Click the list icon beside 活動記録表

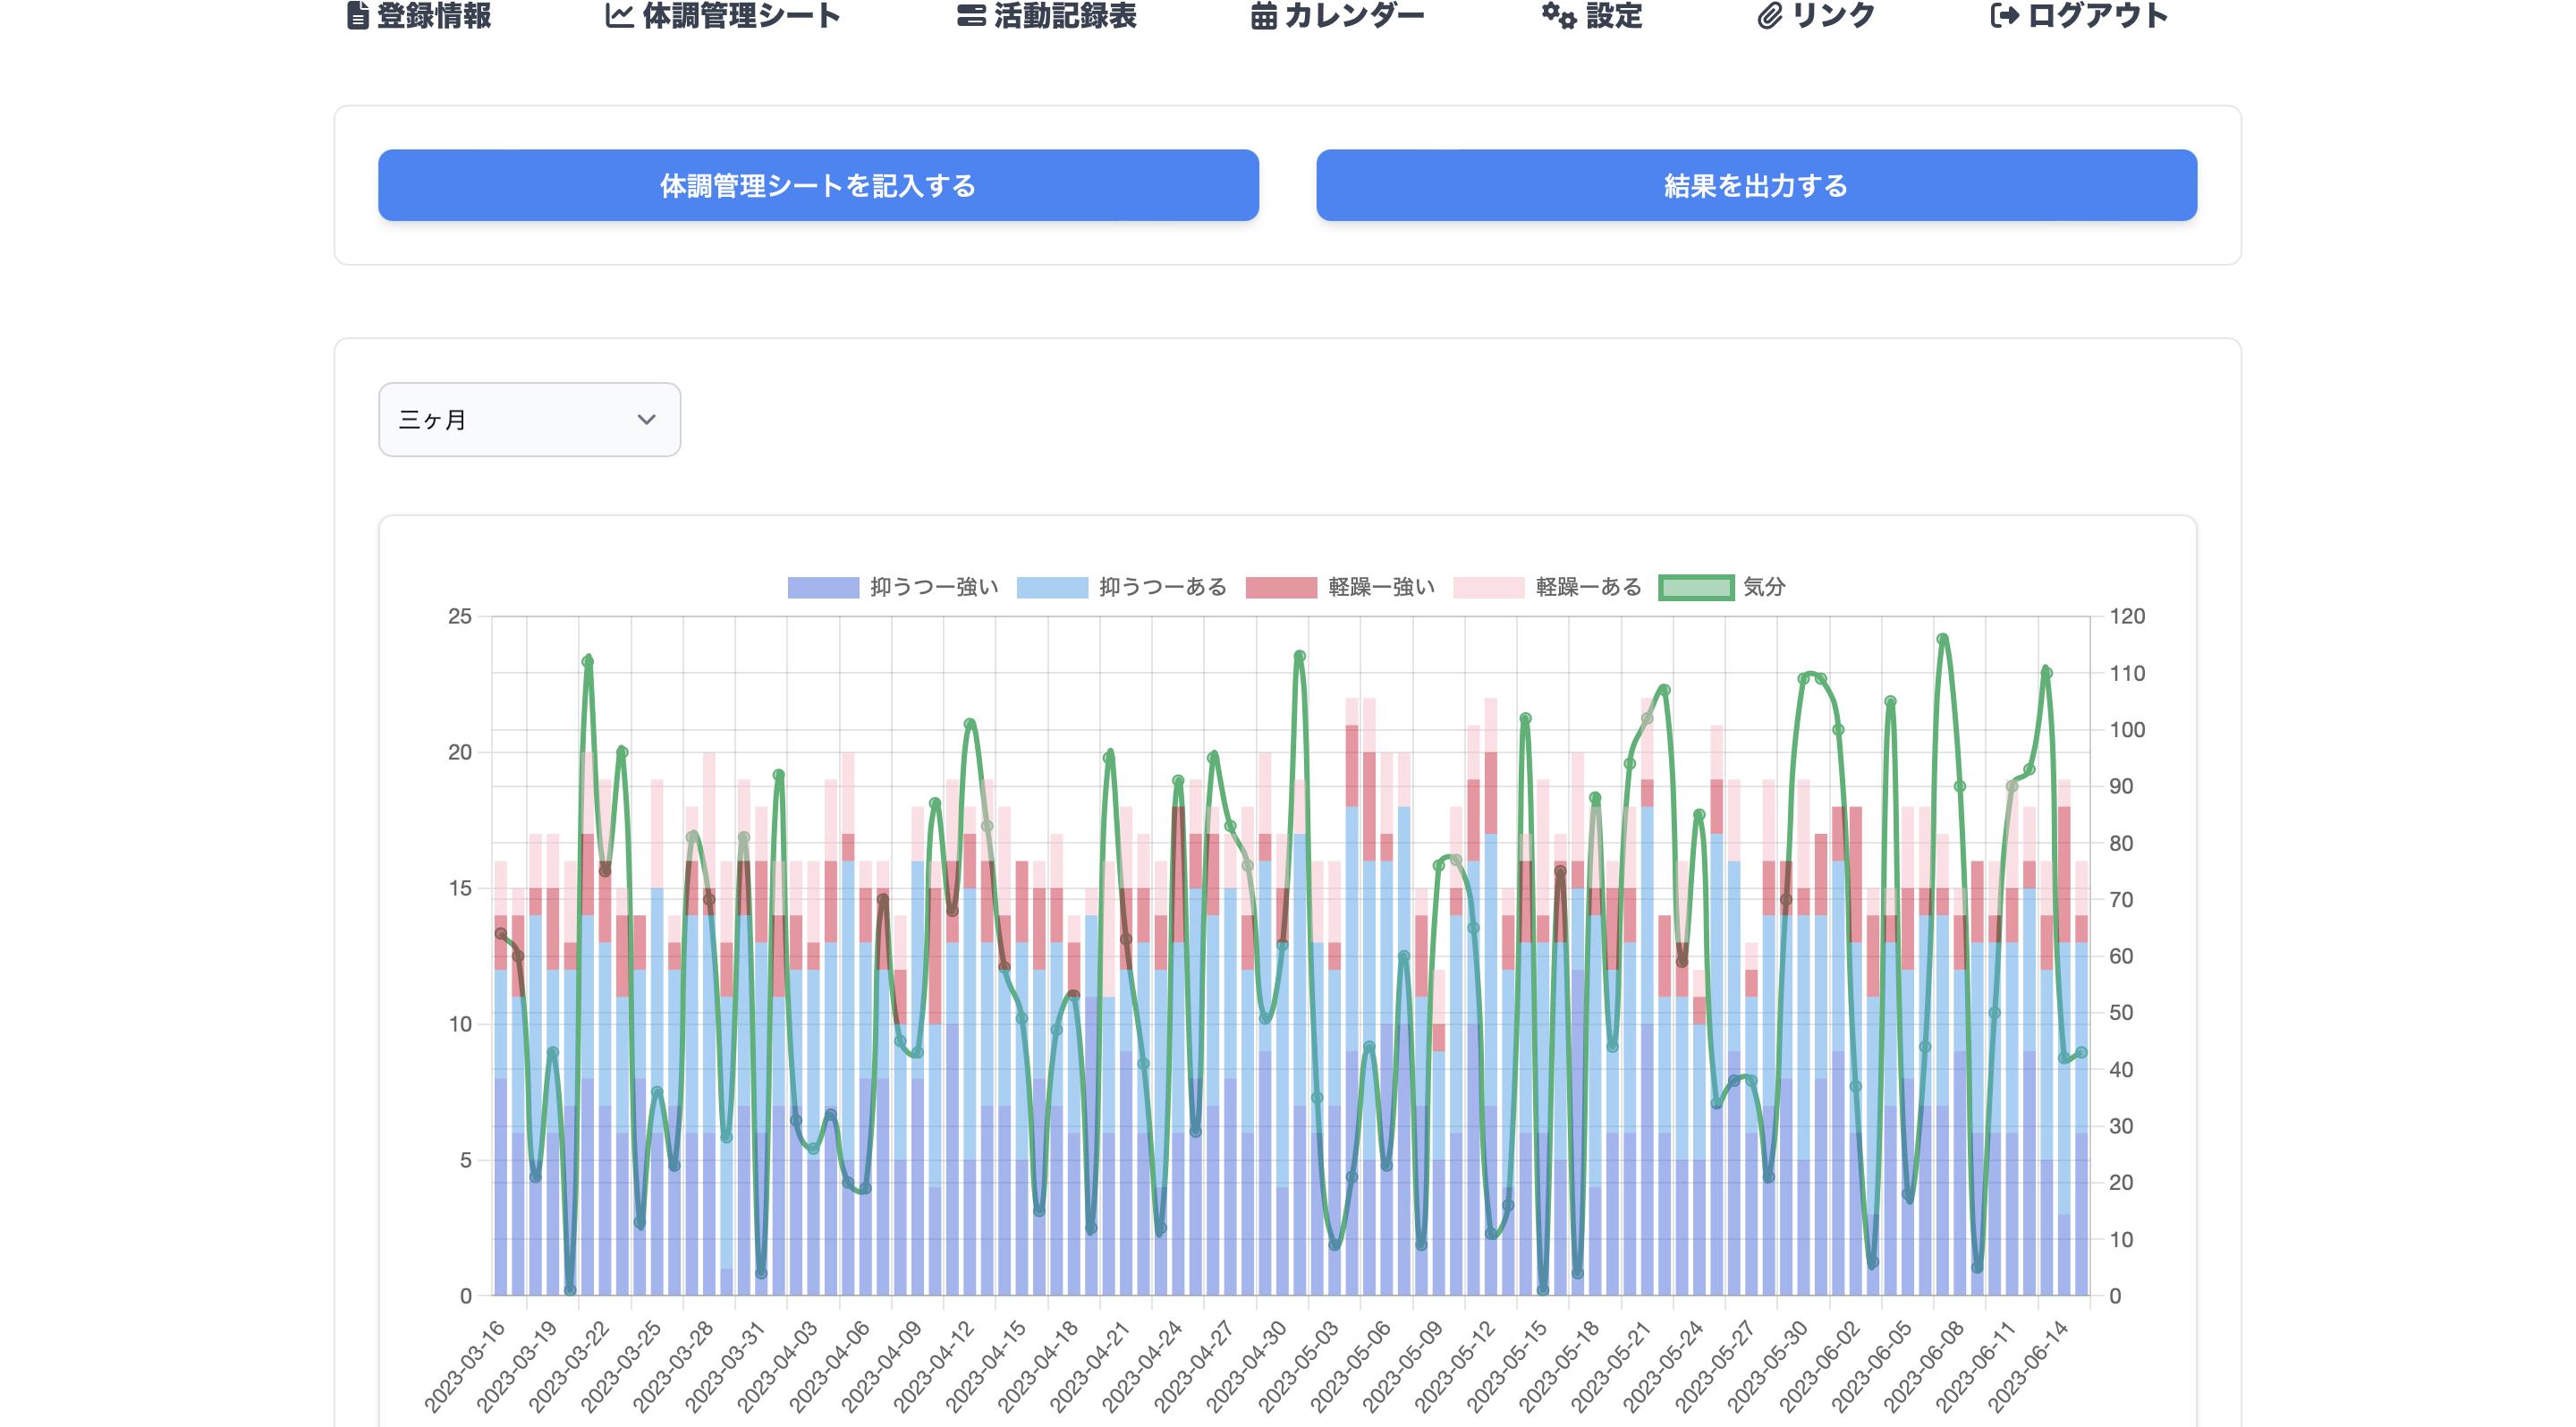(x=971, y=15)
